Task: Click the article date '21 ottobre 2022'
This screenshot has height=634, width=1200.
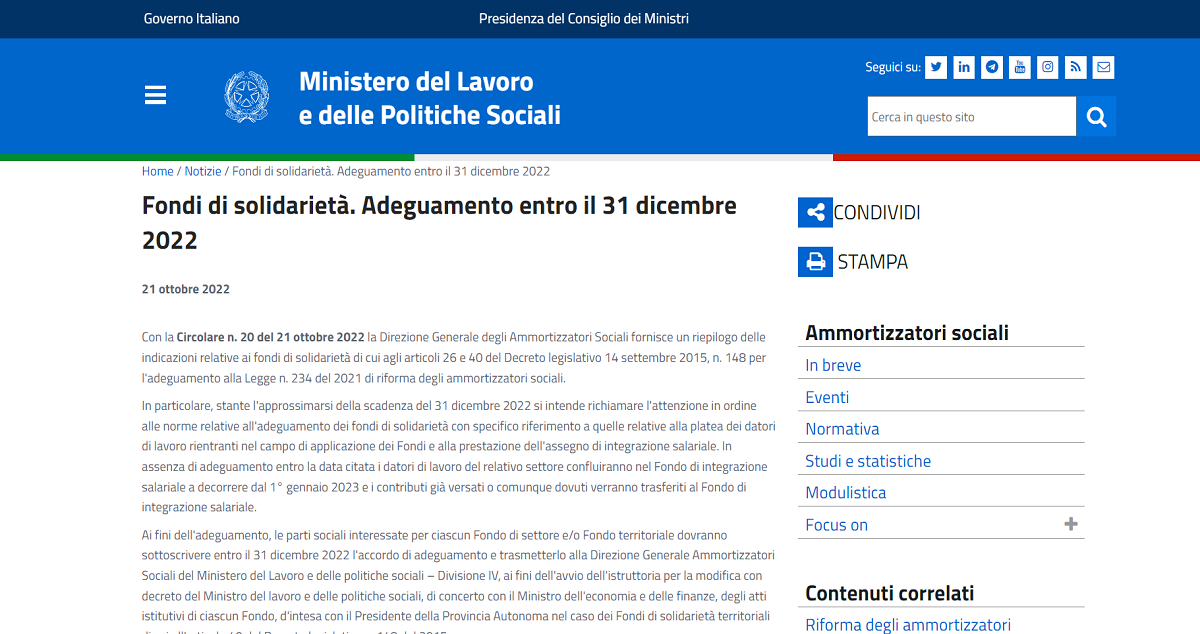Action: click(x=186, y=289)
